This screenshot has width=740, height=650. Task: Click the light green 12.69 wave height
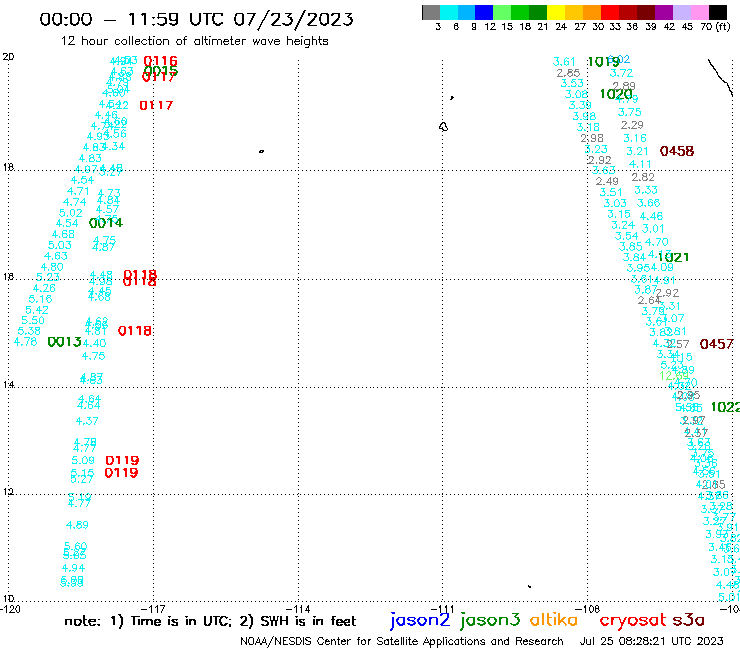tap(674, 376)
